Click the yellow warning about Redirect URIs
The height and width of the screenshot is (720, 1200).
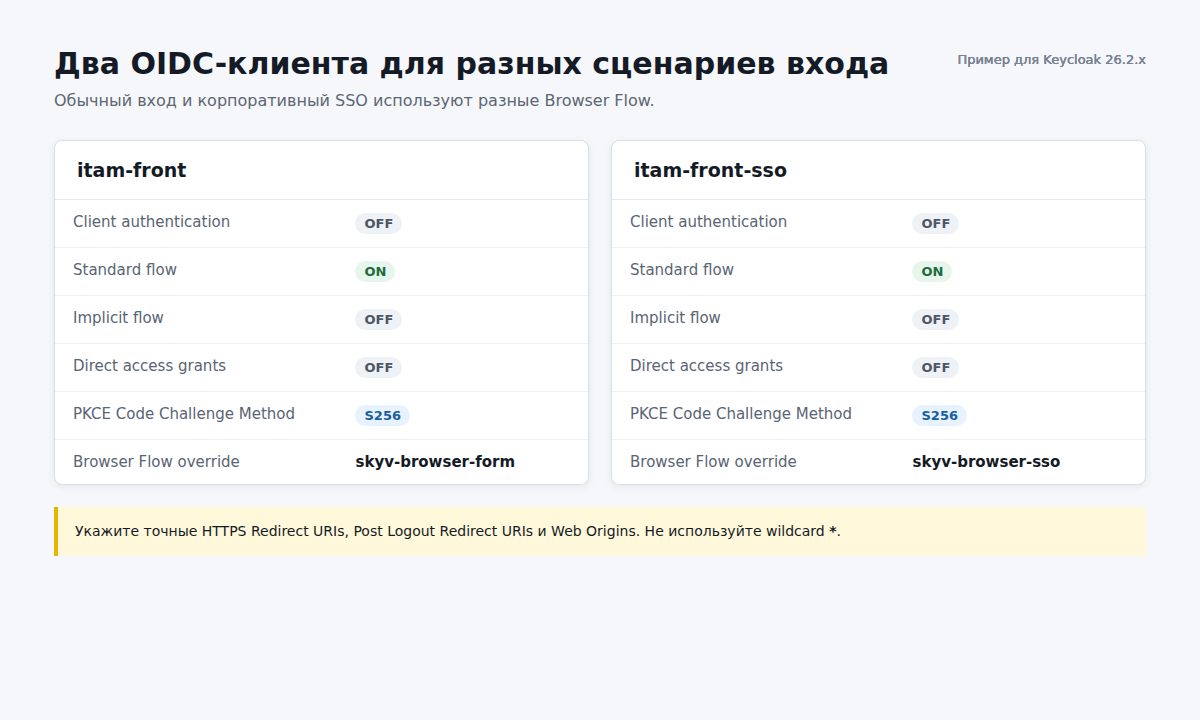pyautogui.click(x=600, y=531)
